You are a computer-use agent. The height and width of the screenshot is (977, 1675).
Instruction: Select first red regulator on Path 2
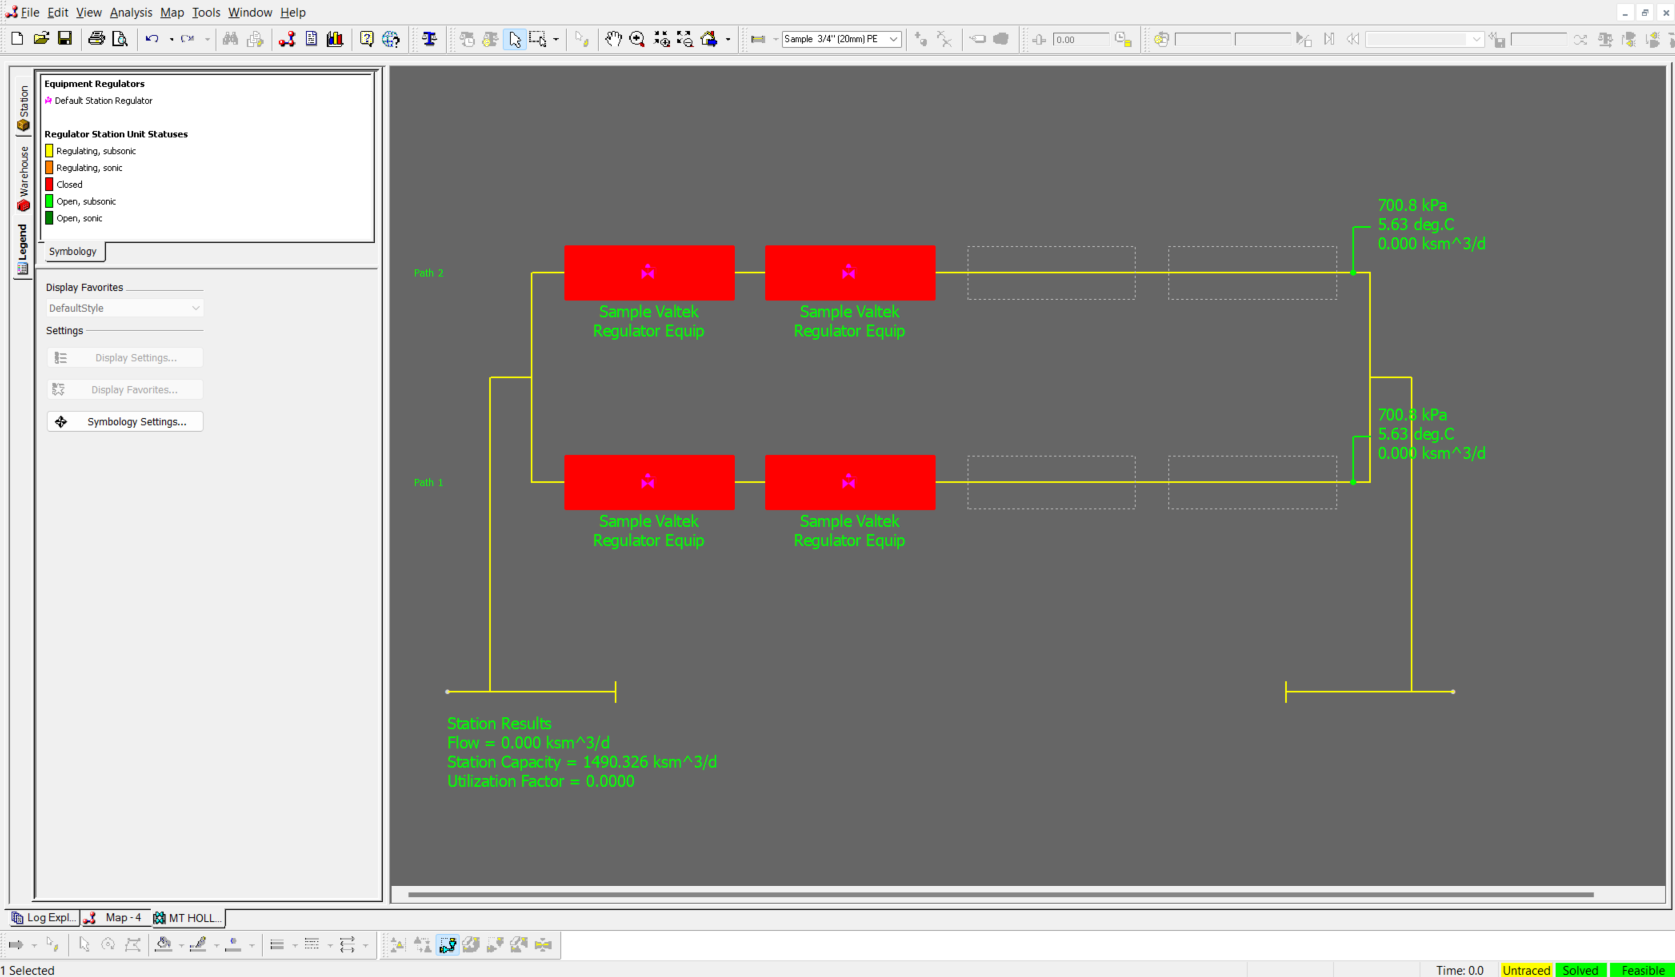pyautogui.click(x=649, y=273)
